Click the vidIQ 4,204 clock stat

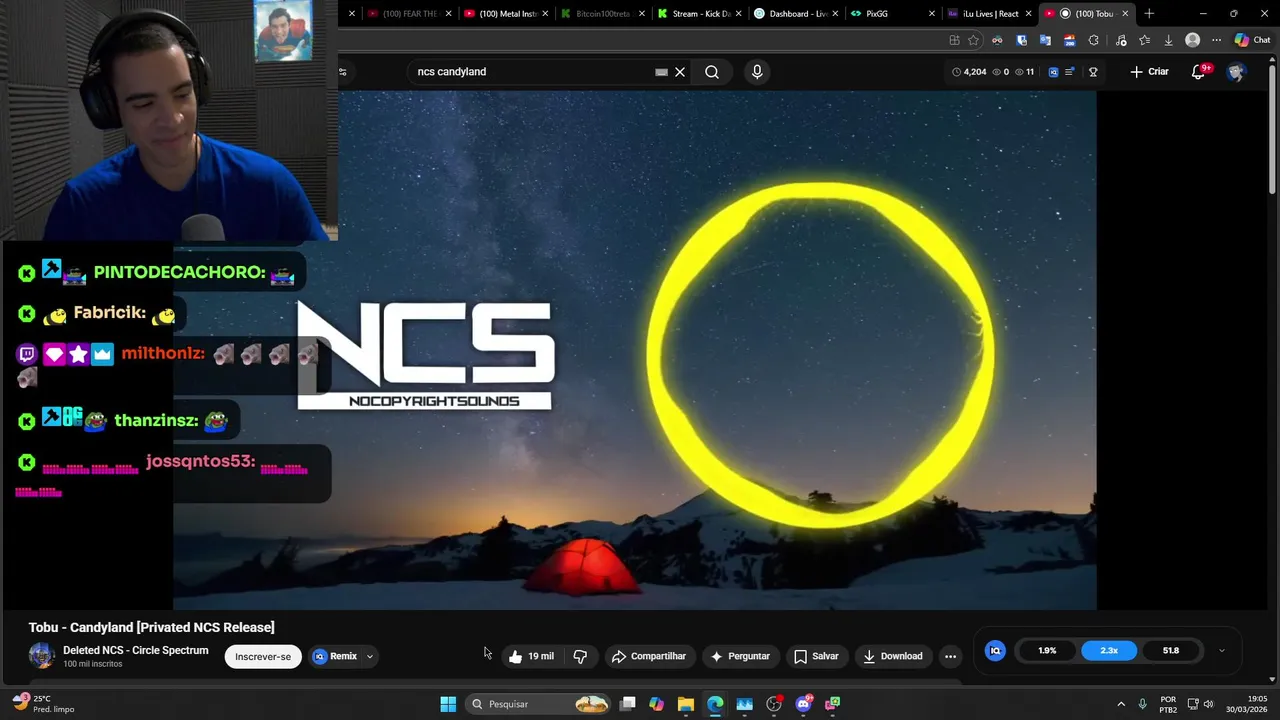click(x=969, y=72)
